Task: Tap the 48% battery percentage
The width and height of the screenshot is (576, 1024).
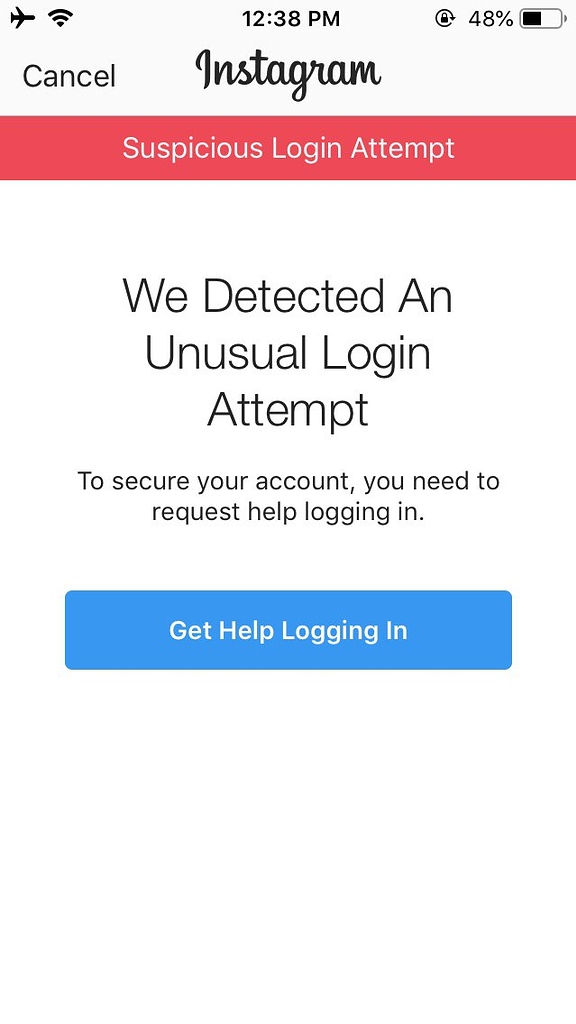Action: click(x=490, y=19)
